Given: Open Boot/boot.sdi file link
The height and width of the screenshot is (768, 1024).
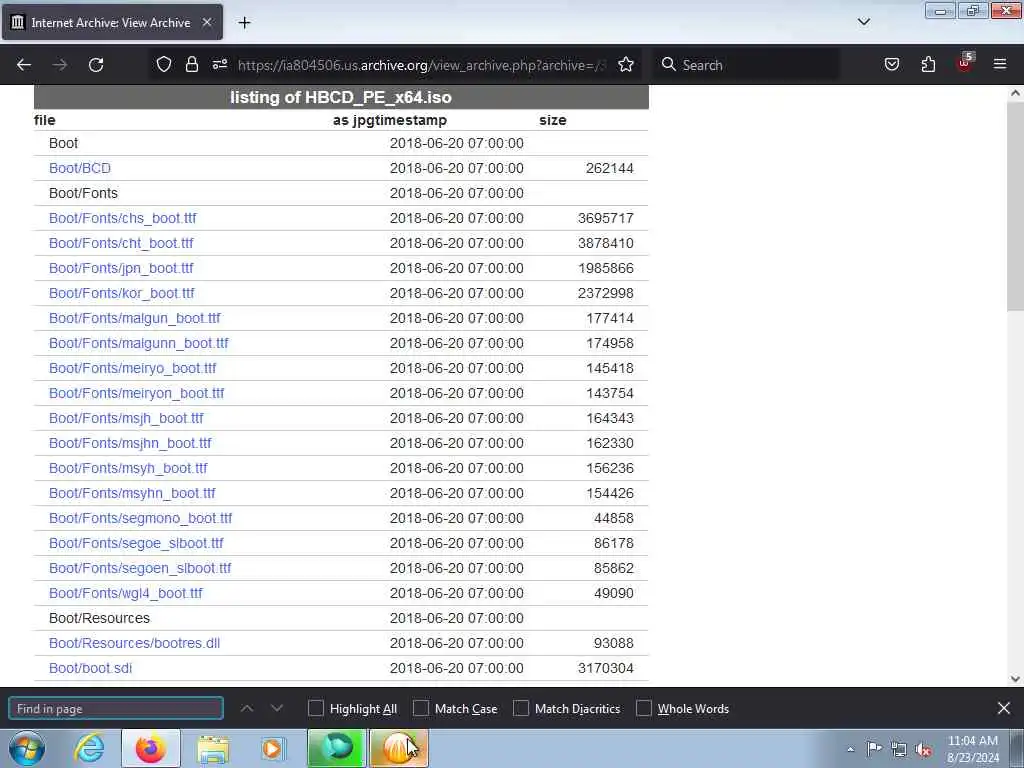Looking at the screenshot, I should 91,668.
